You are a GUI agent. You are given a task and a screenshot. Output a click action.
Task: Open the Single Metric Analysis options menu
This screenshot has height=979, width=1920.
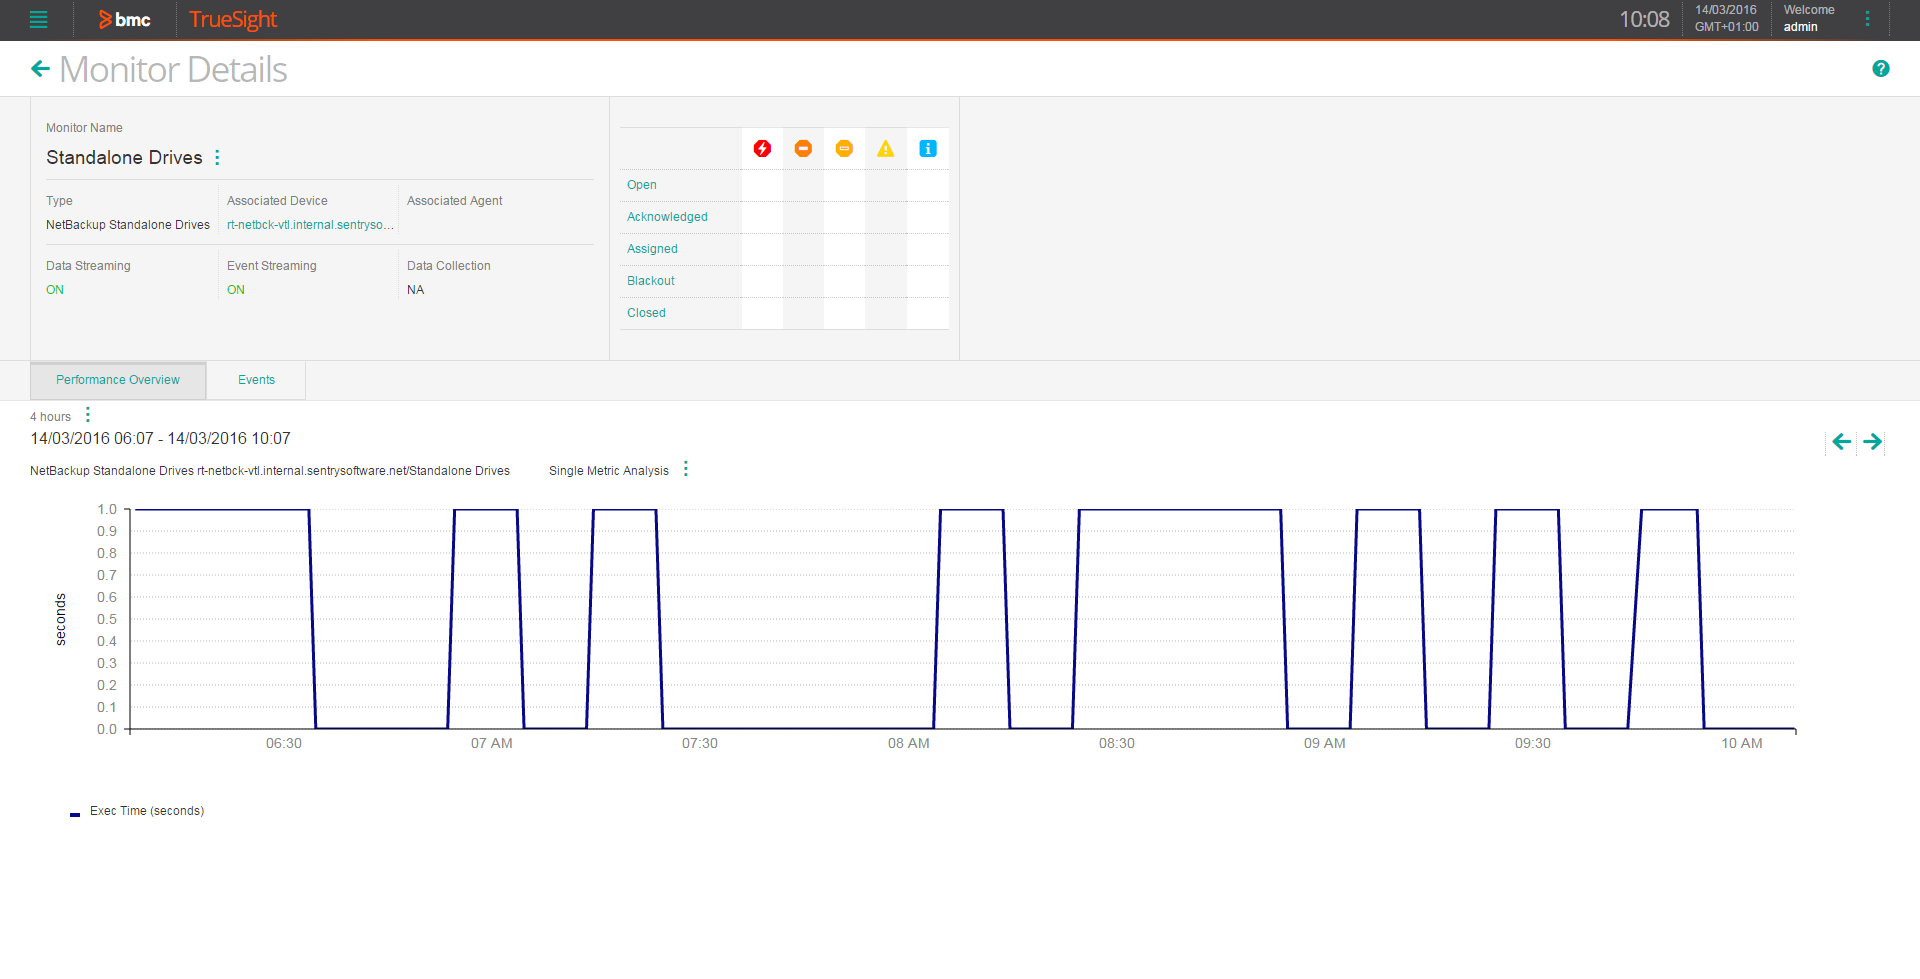click(686, 469)
